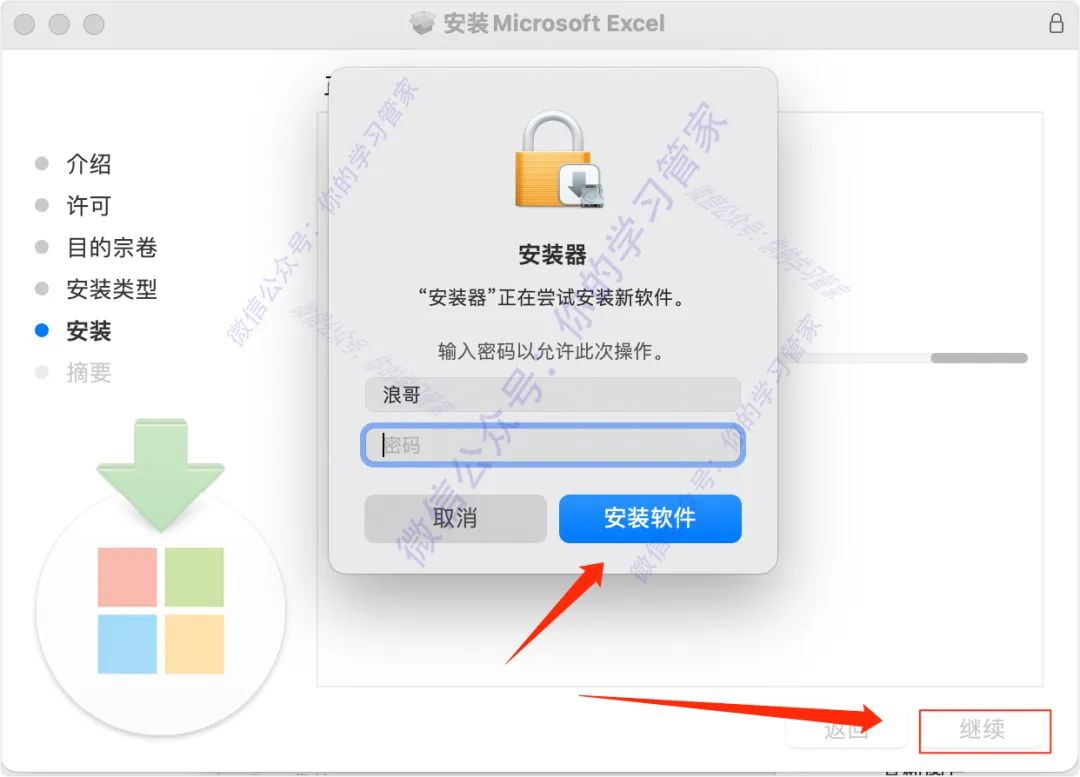
Task: Click the yellow square of Microsoft logo
Action: pyautogui.click(x=194, y=644)
